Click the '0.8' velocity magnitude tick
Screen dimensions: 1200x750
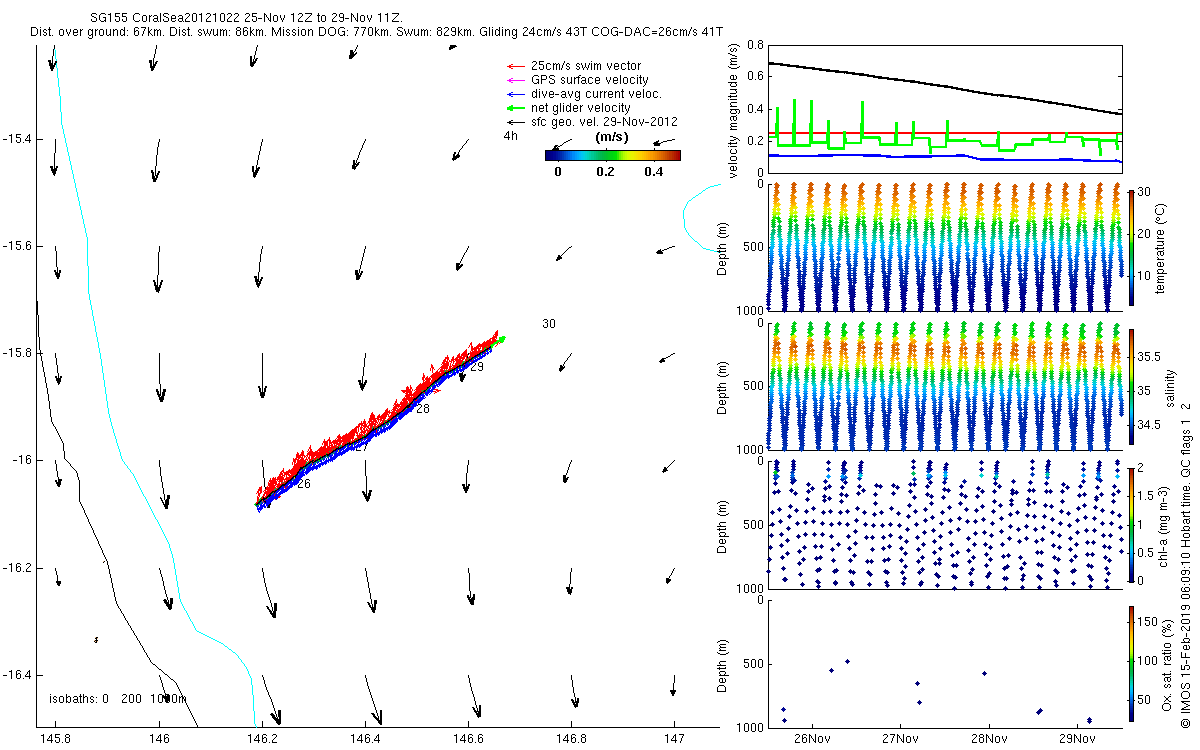coord(753,46)
